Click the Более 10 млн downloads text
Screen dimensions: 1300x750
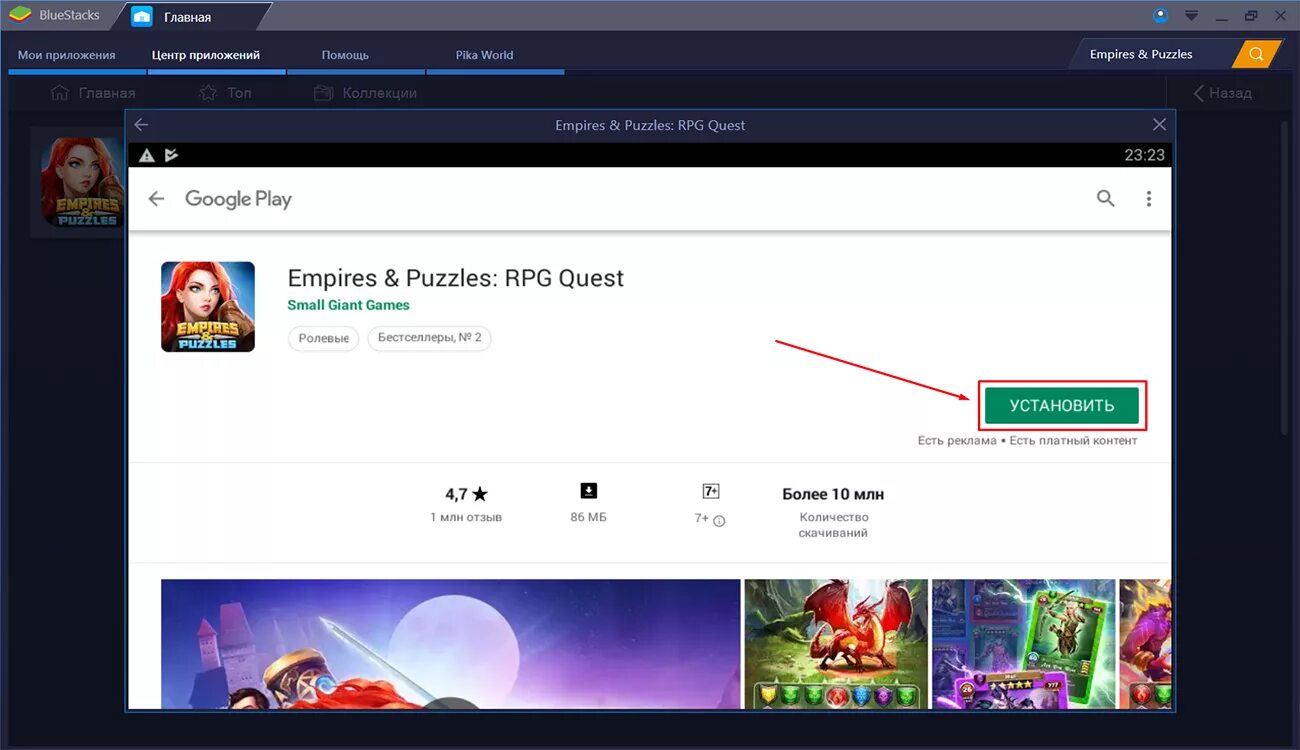tap(833, 494)
